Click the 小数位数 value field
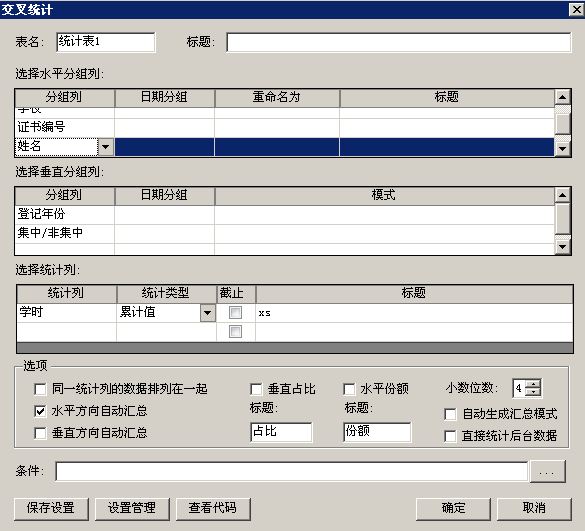The height and width of the screenshot is (531, 585). coord(519,388)
